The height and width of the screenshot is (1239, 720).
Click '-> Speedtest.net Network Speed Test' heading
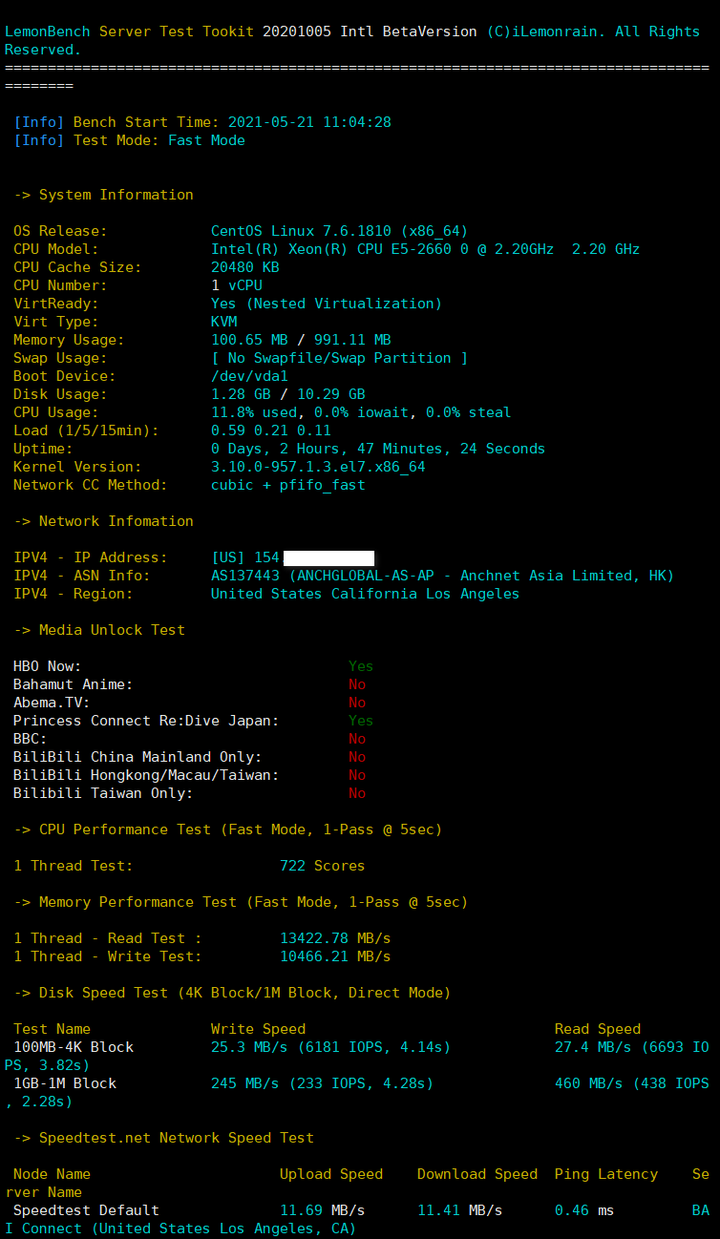point(164,1138)
